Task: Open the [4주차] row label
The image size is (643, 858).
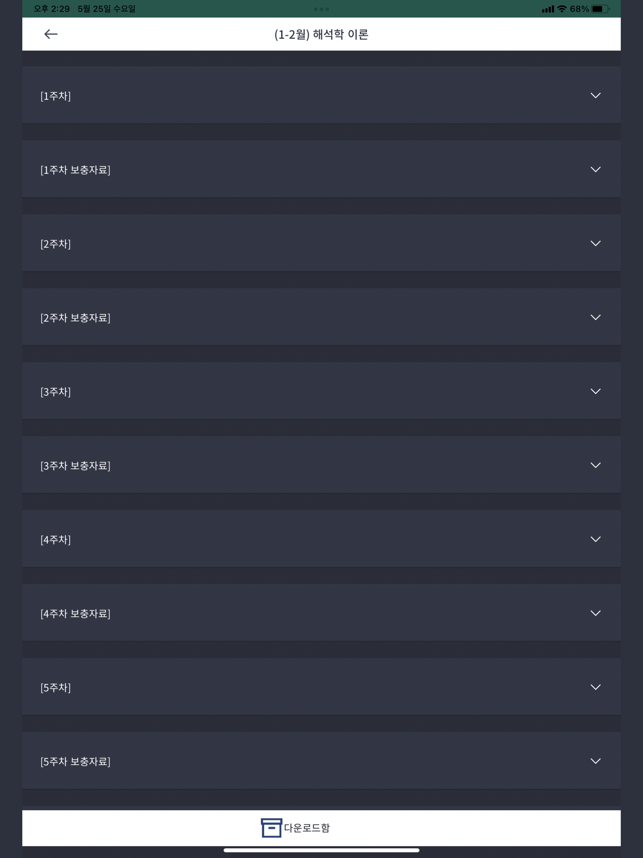Action: [55, 540]
